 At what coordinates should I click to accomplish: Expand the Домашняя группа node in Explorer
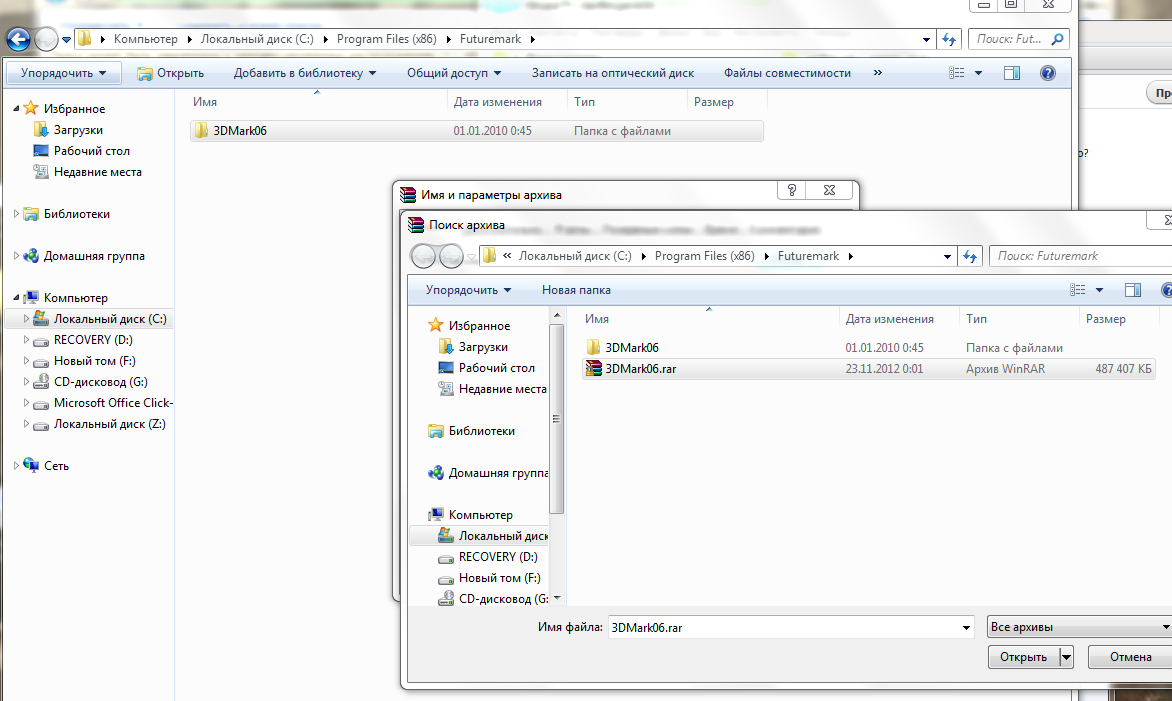click(16, 256)
